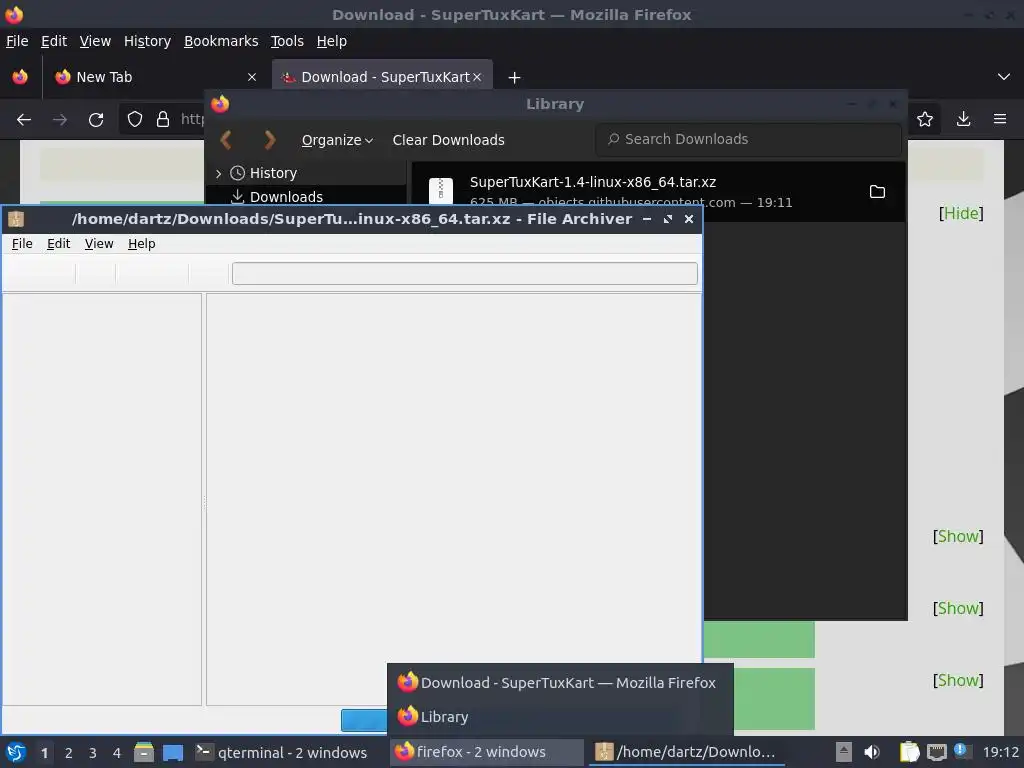Go back in Firefox
Screen dimensions: 1024x768
click(24, 120)
